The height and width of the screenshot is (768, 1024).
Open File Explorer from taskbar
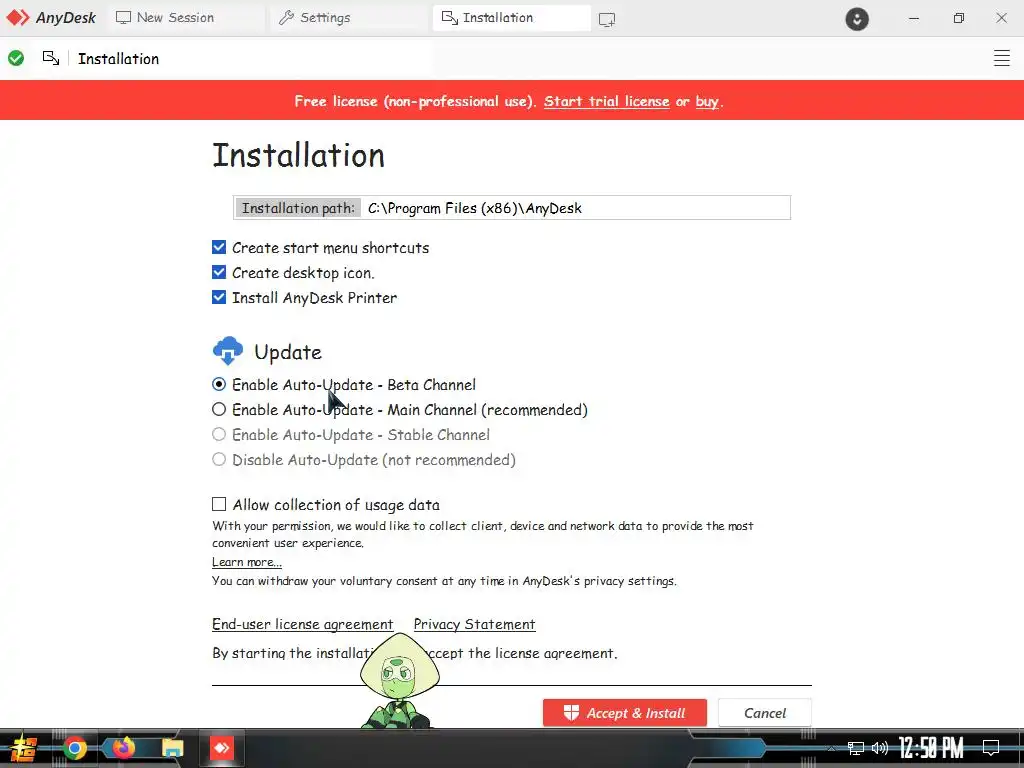[x=172, y=748]
